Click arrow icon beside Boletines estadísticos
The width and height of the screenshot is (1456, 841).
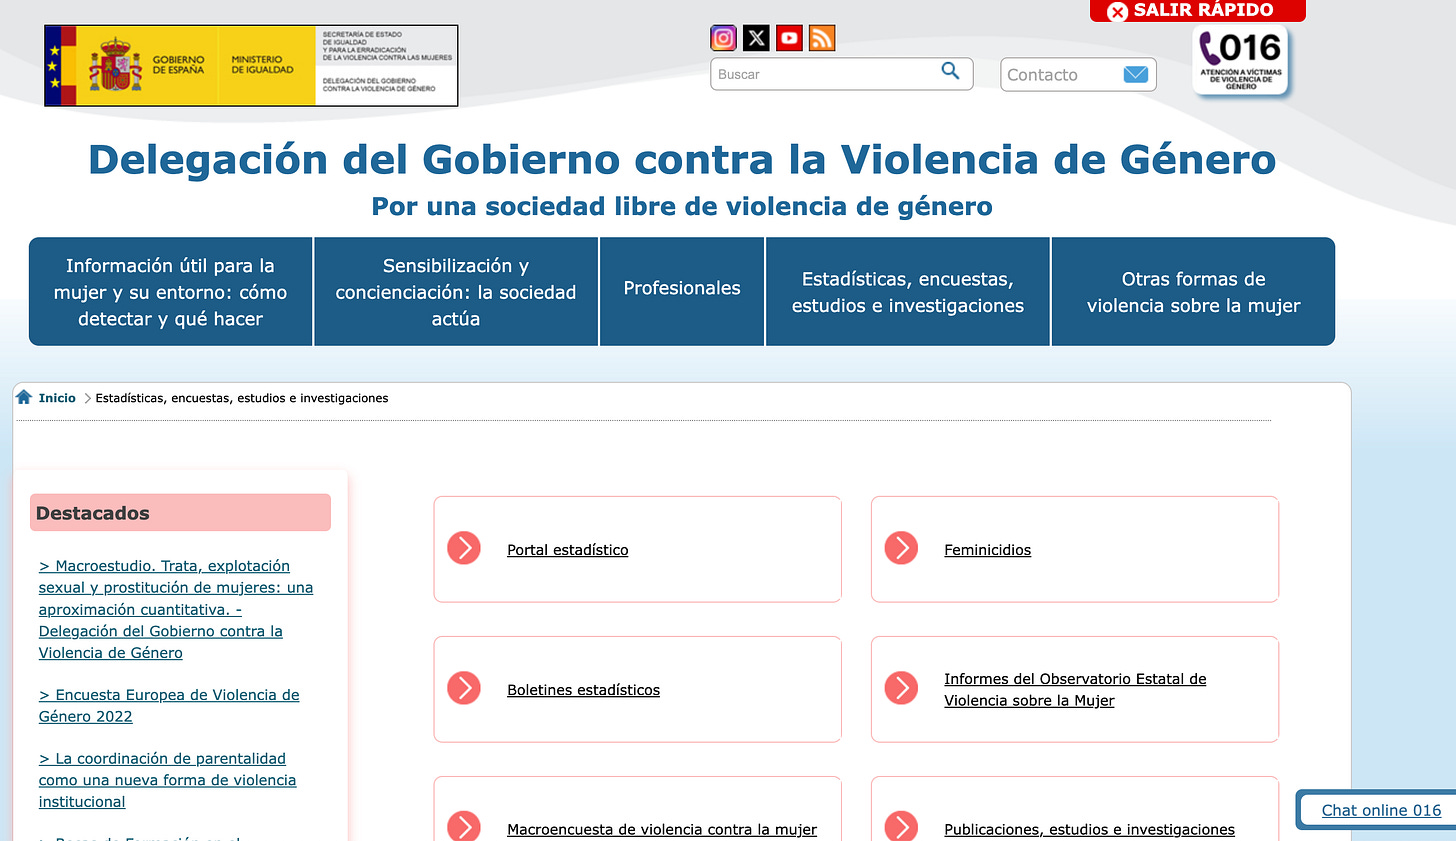[464, 688]
